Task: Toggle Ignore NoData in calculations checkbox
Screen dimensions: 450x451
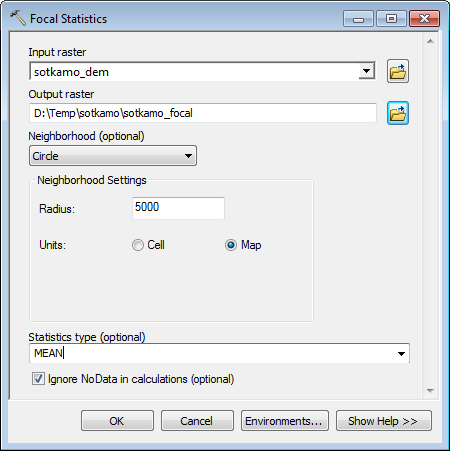Action: (x=38, y=379)
